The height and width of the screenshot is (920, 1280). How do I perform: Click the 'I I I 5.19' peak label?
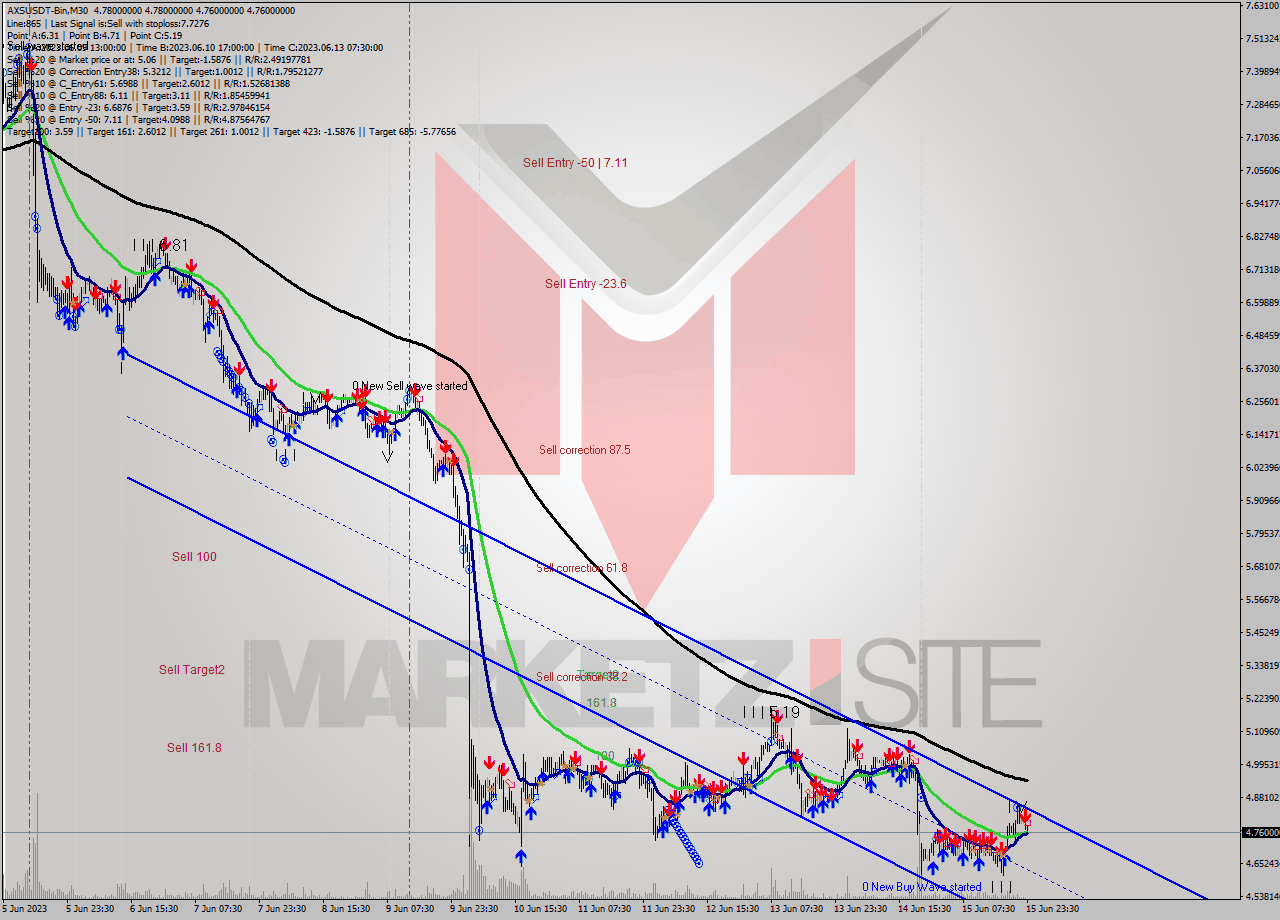point(771,713)
